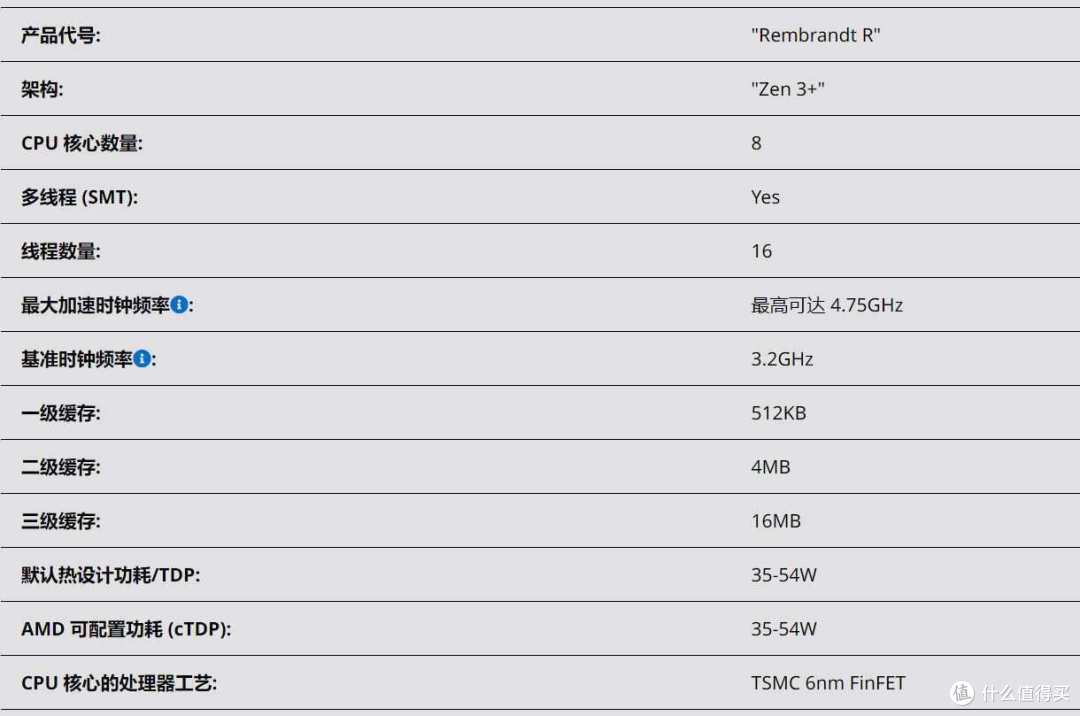This screenshot has width=1080, height=716.
Task: Click the "Zen 3+" architecture value
Action: [x=787, y=89]
